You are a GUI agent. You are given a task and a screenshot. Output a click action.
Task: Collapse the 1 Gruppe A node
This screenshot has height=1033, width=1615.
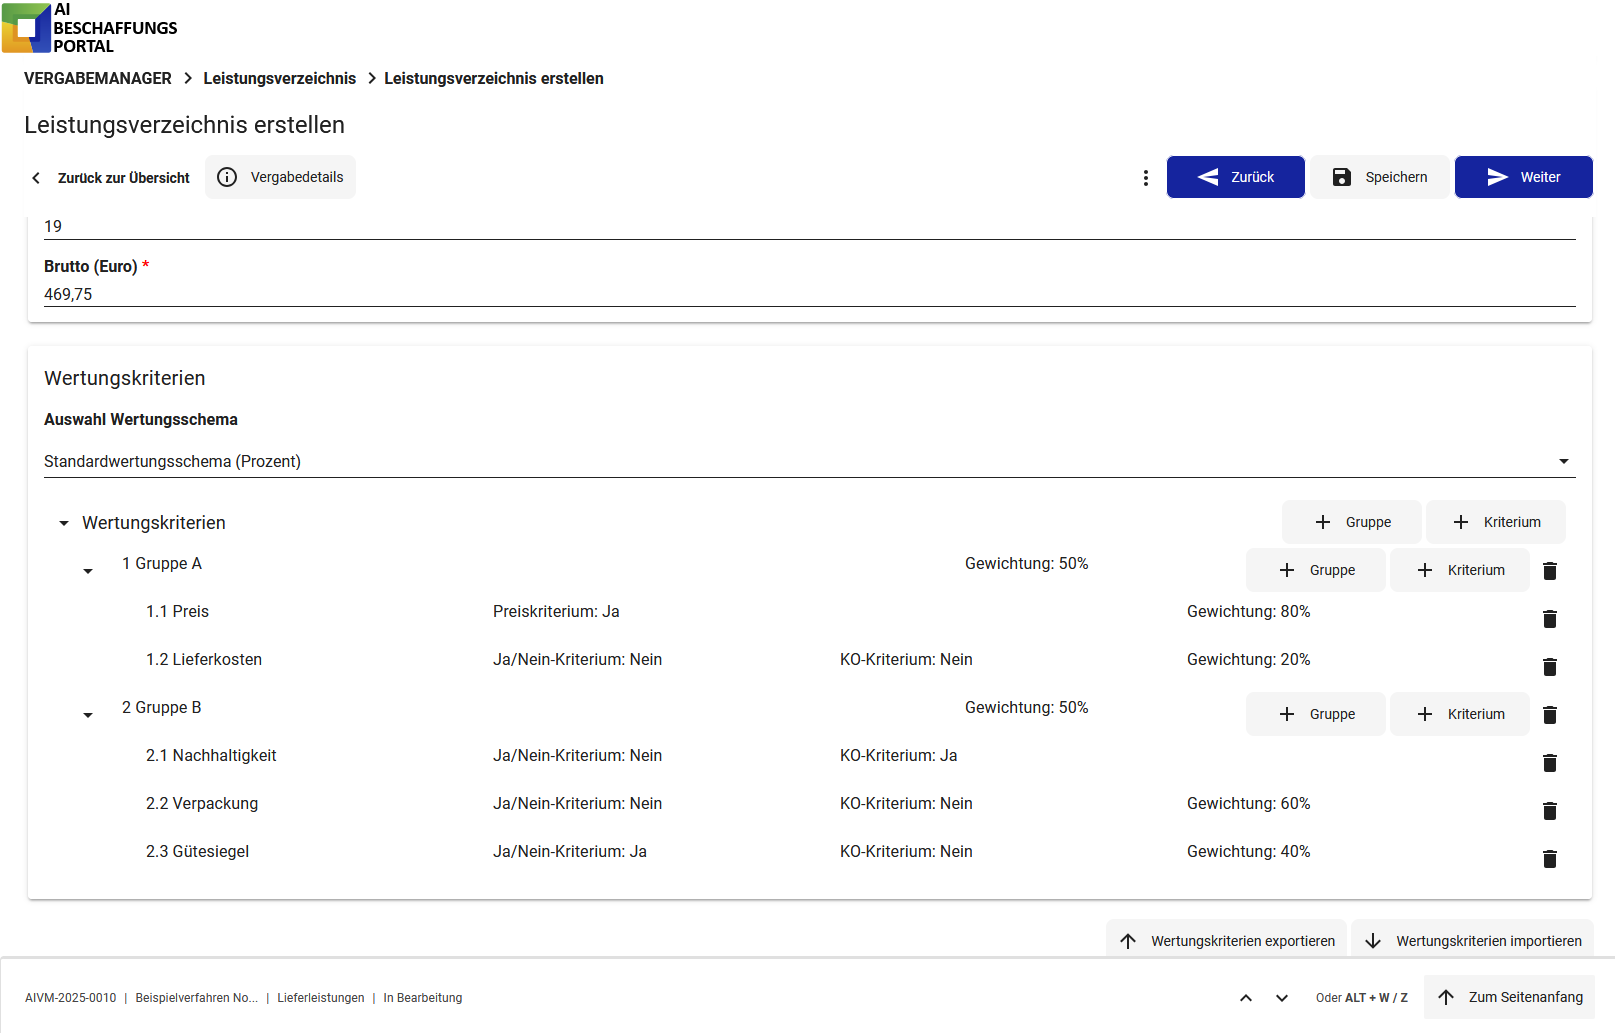pyautogui.click(x=88, y=571)
